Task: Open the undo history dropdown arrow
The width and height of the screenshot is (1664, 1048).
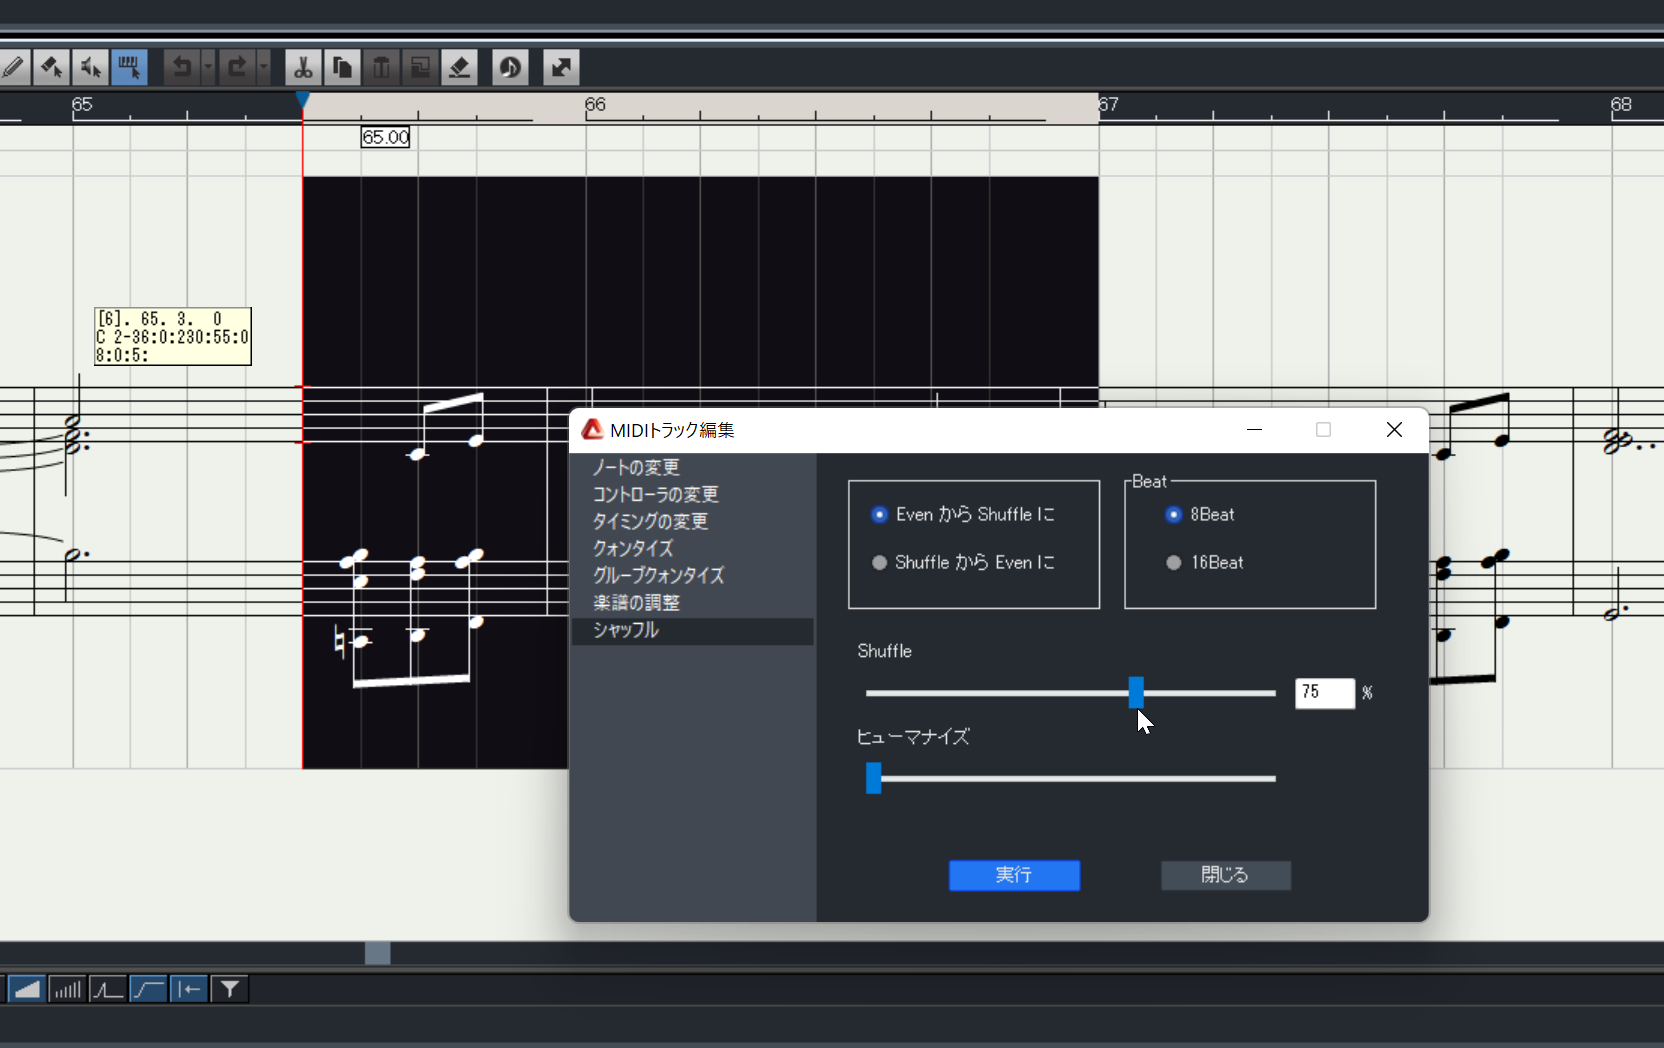Action: click(208, 67)
